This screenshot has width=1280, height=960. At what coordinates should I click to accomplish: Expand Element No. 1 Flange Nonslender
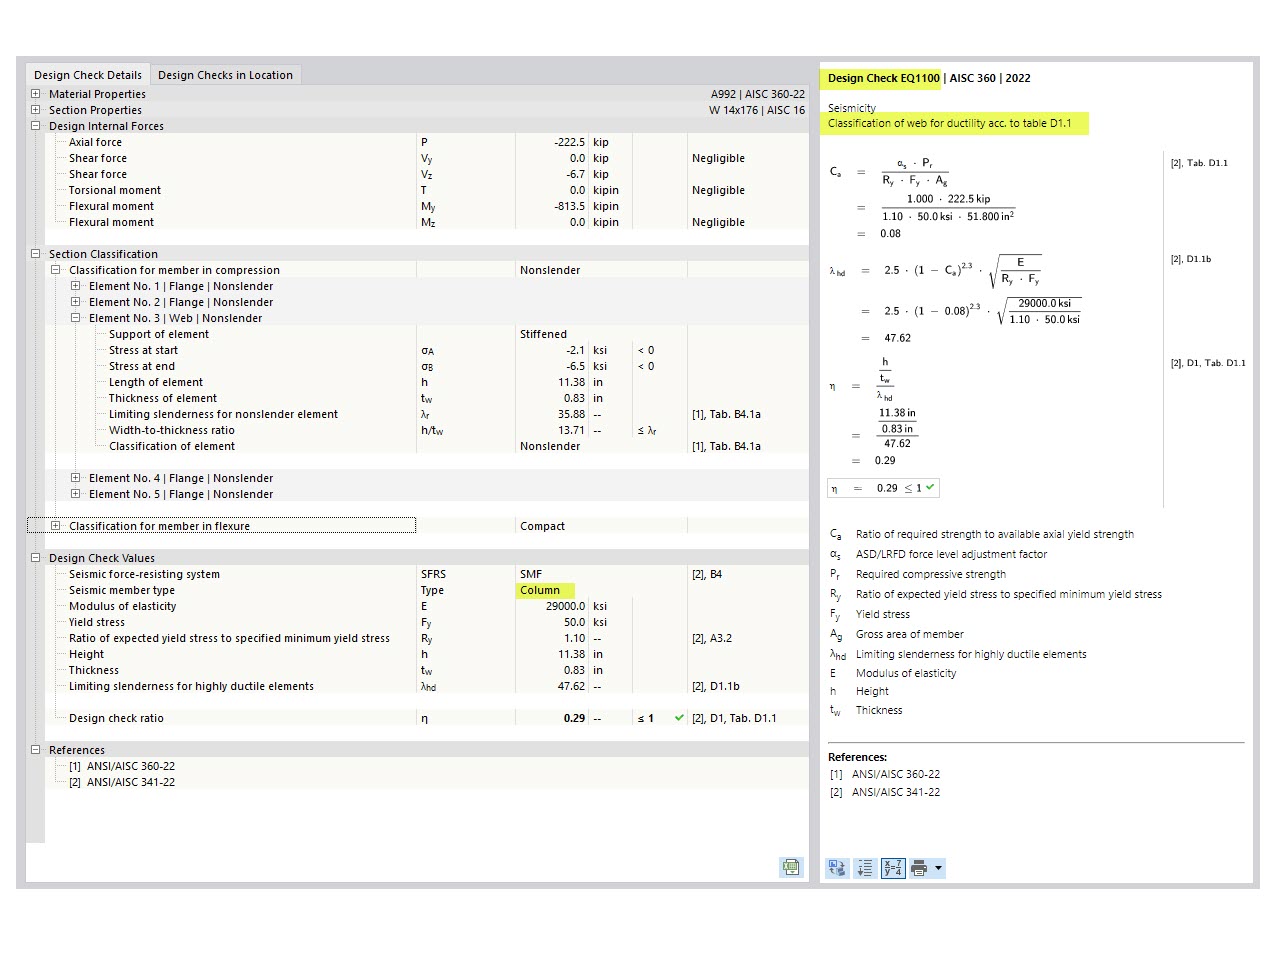point(76,286)
